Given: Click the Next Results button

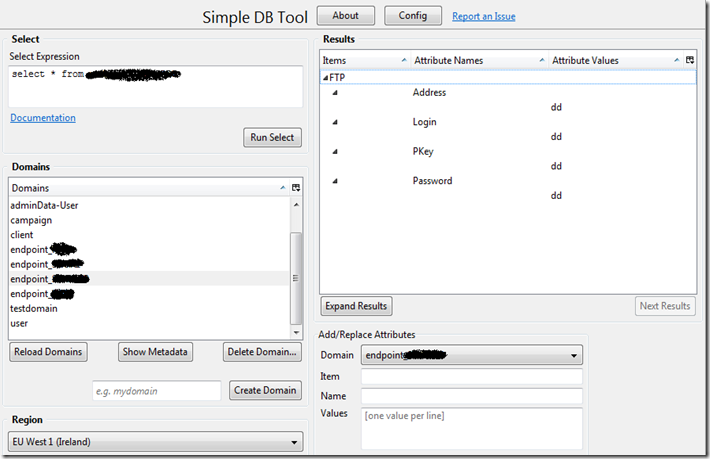Looking at the screenshot, I should [665, 306].
